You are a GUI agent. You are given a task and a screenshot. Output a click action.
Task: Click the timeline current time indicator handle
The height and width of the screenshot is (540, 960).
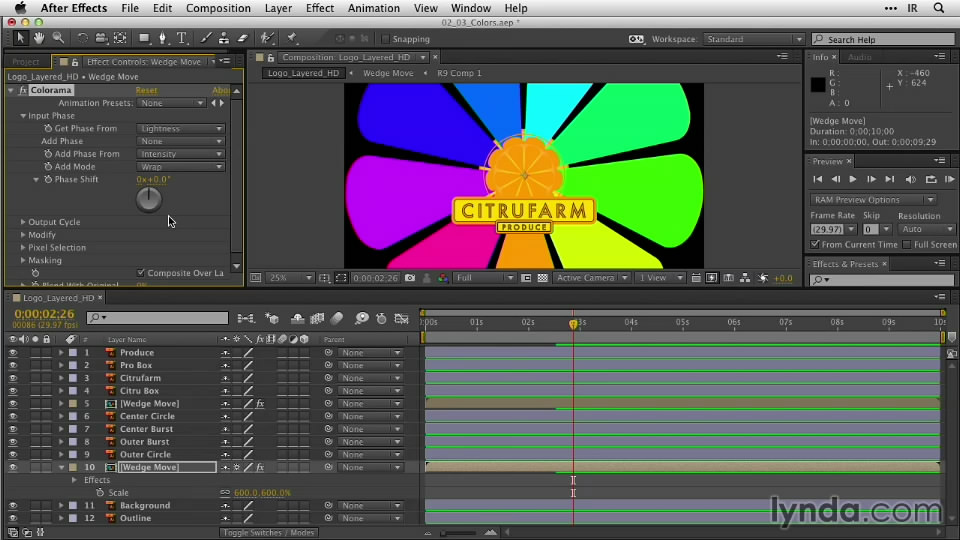pos(573,323)
